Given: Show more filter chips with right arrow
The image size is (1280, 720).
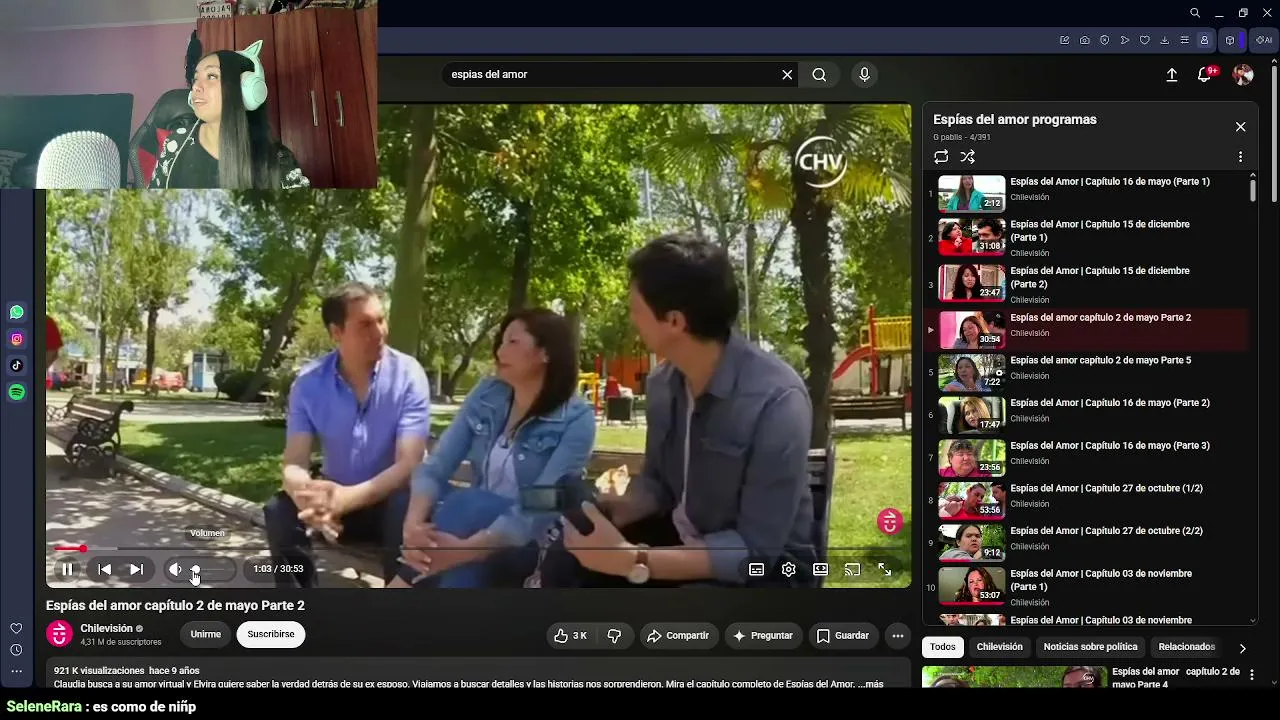Looking at the screenshot, I should (1242, 648).
